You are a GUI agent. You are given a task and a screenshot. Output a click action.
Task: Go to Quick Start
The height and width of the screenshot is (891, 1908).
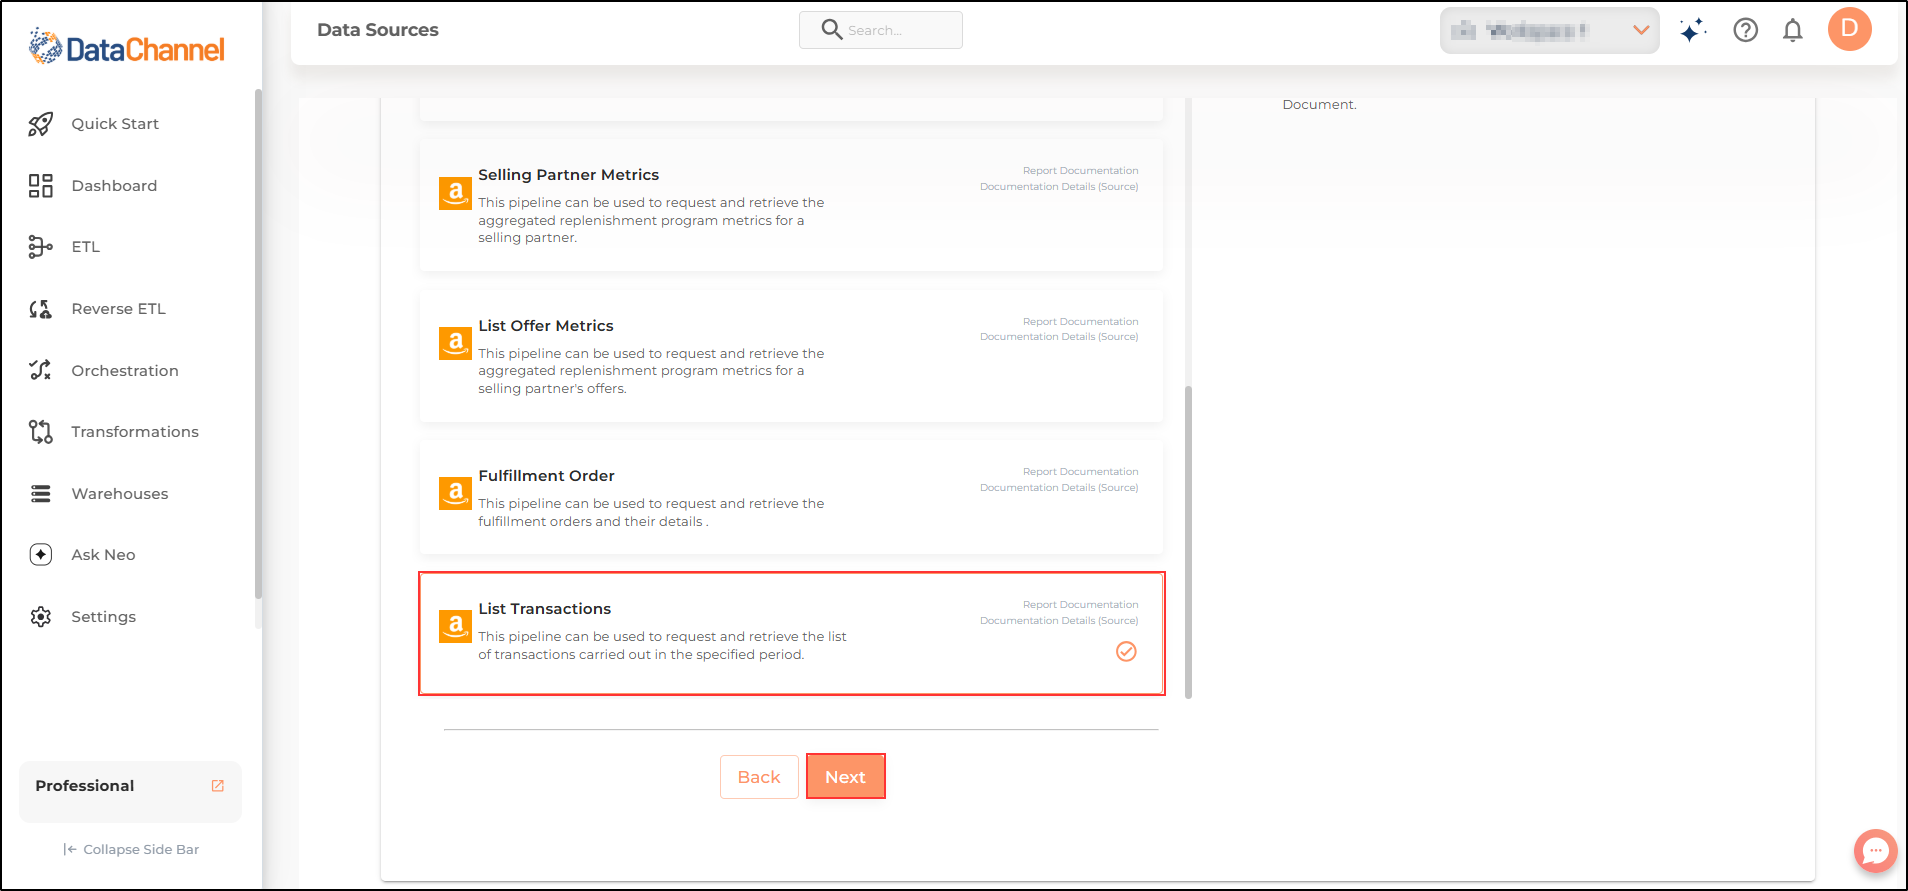(115, 124)
